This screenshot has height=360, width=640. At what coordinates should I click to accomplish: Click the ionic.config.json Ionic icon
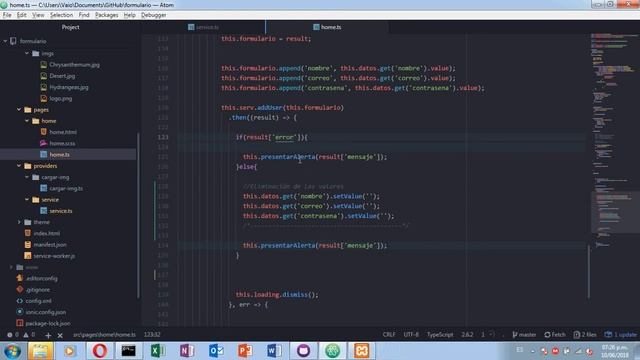[20, 312]
